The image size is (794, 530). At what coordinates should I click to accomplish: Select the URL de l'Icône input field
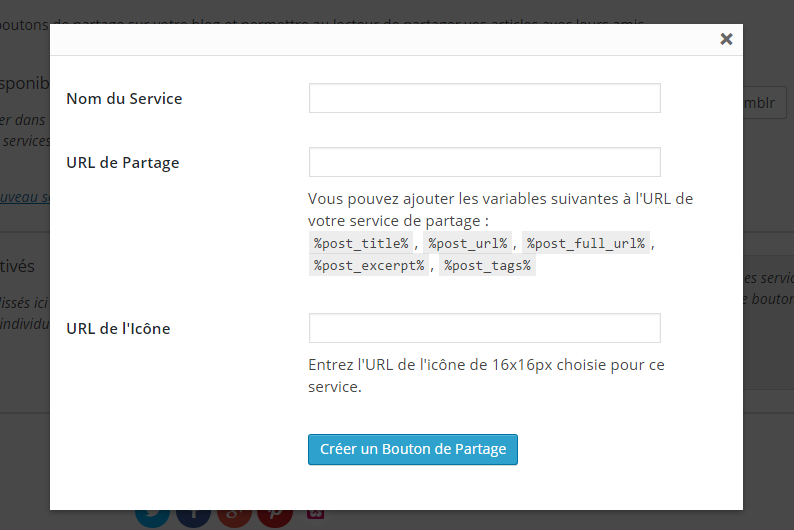(484, 328)
